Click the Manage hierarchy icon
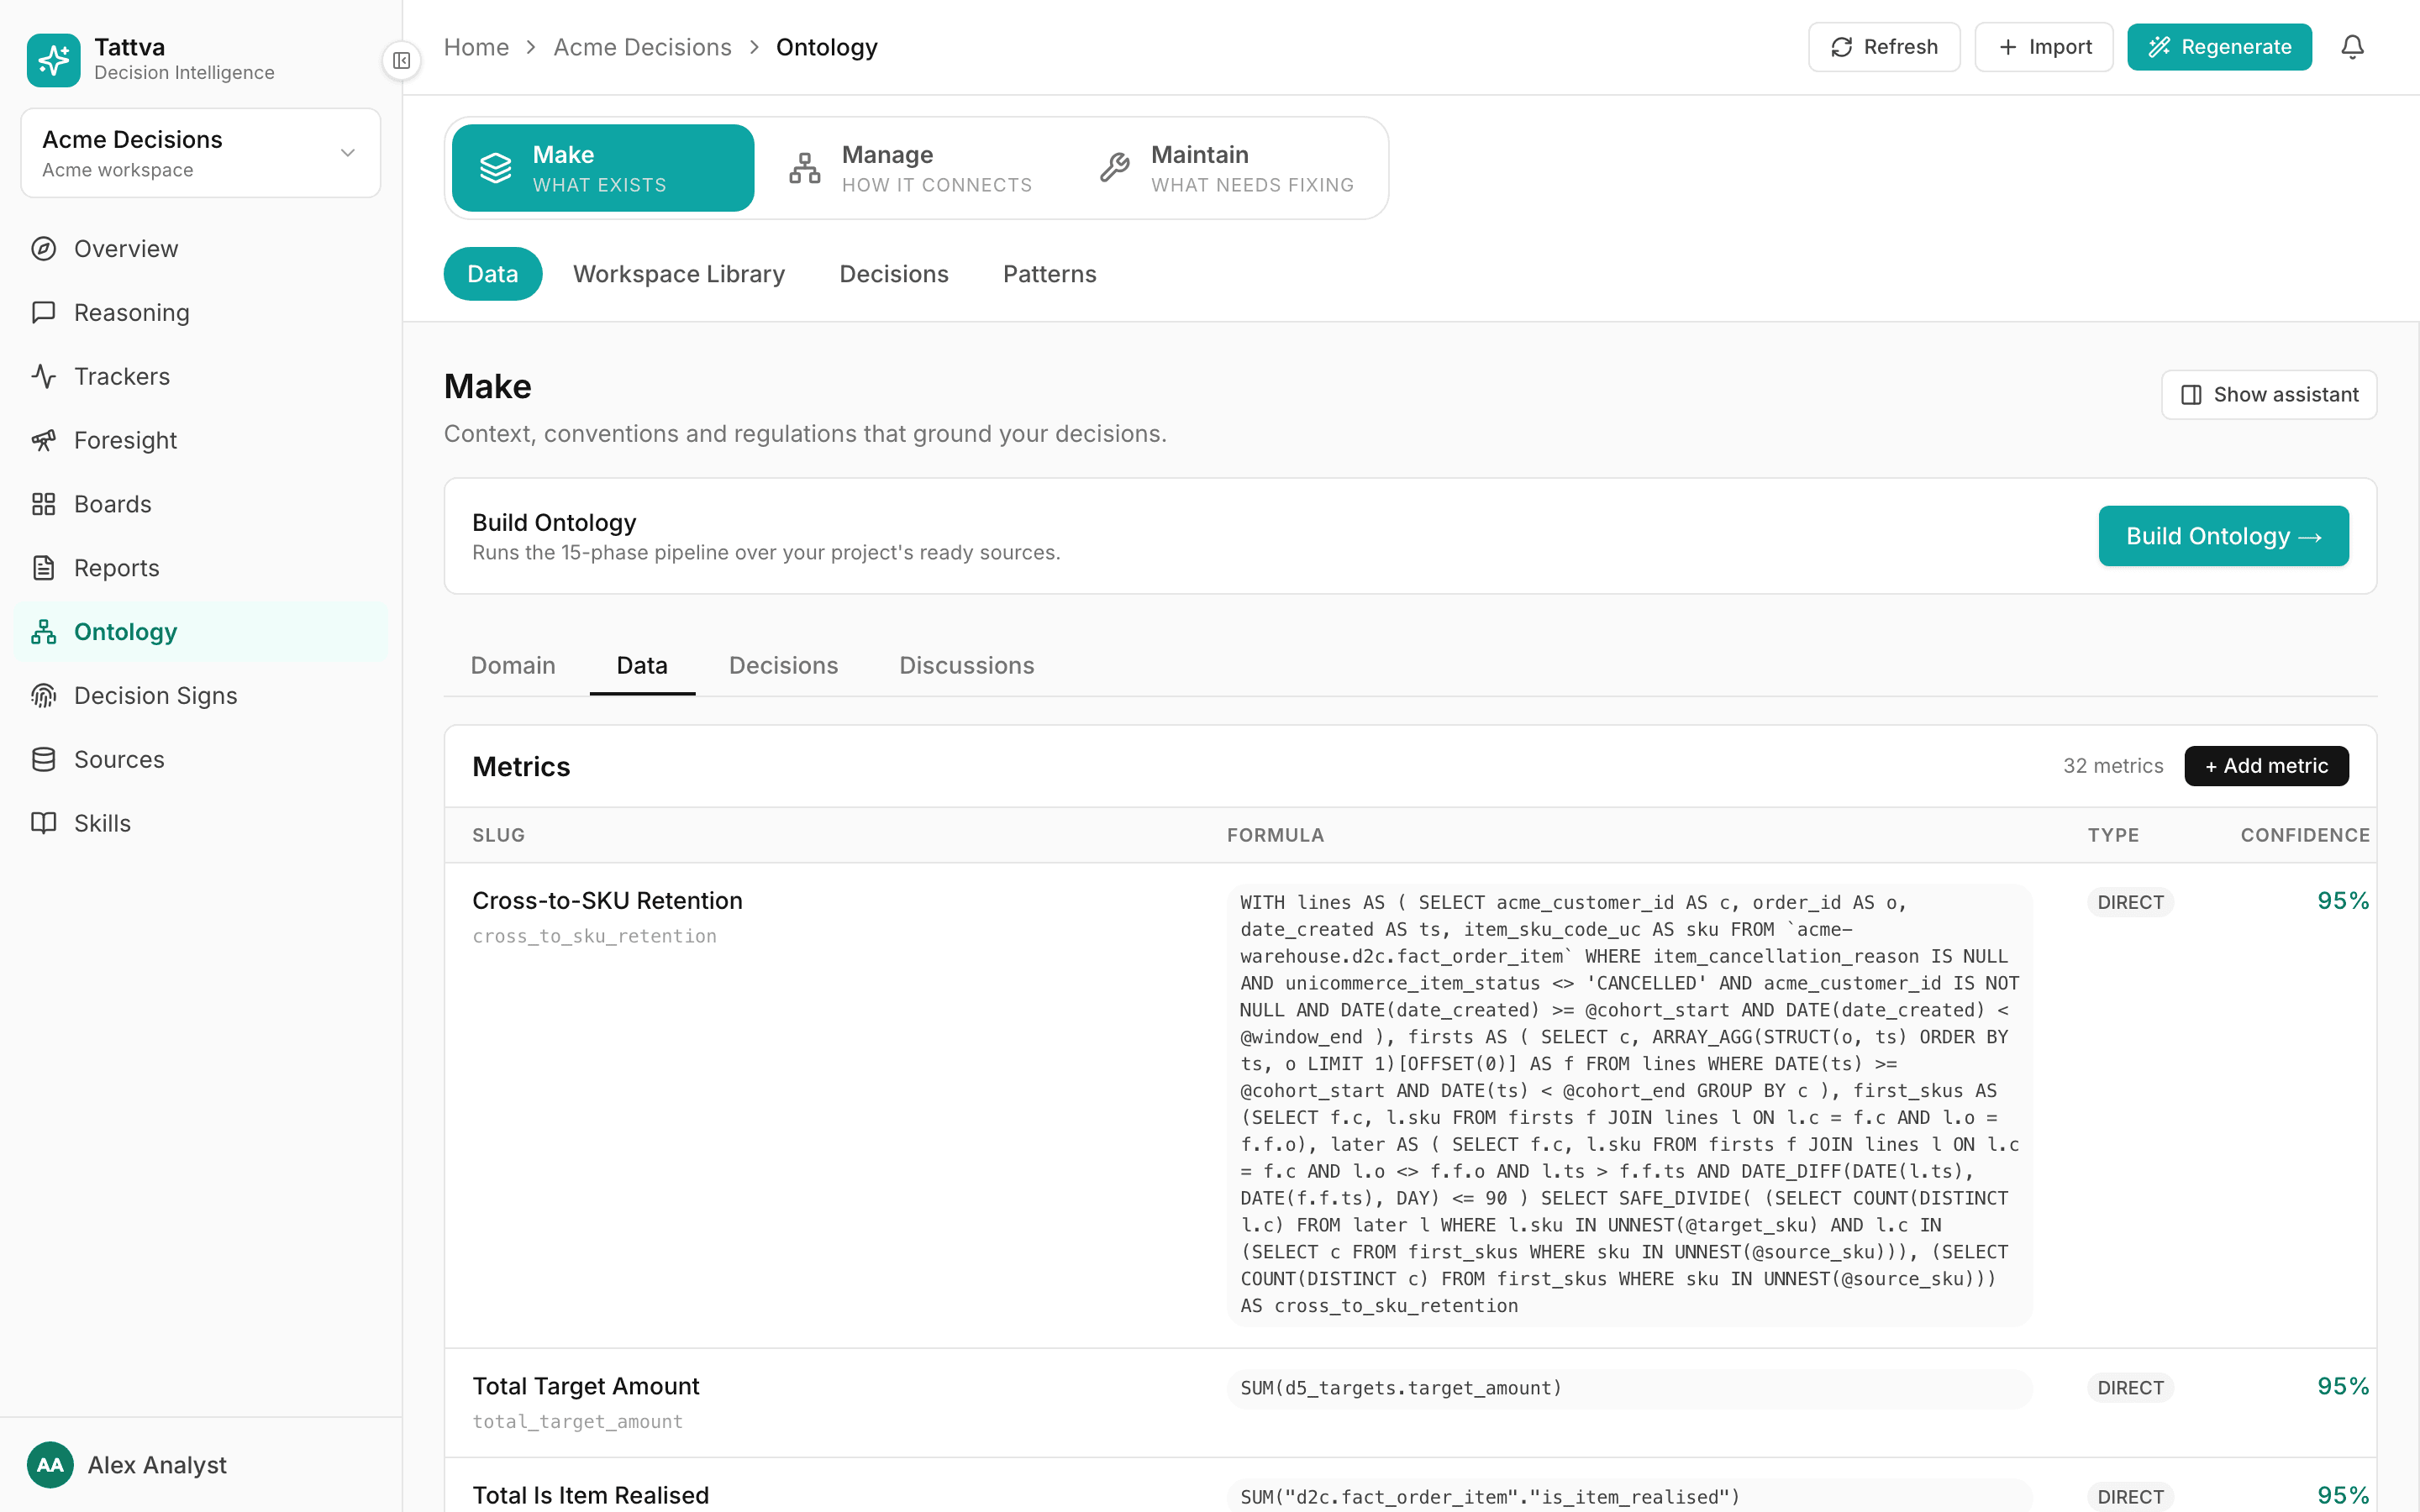 click(805, 168)
